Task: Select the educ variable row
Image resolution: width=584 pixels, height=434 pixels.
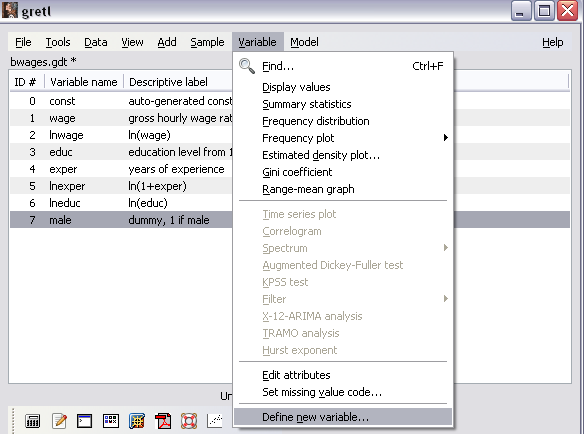Action: [x=121, y=152]
